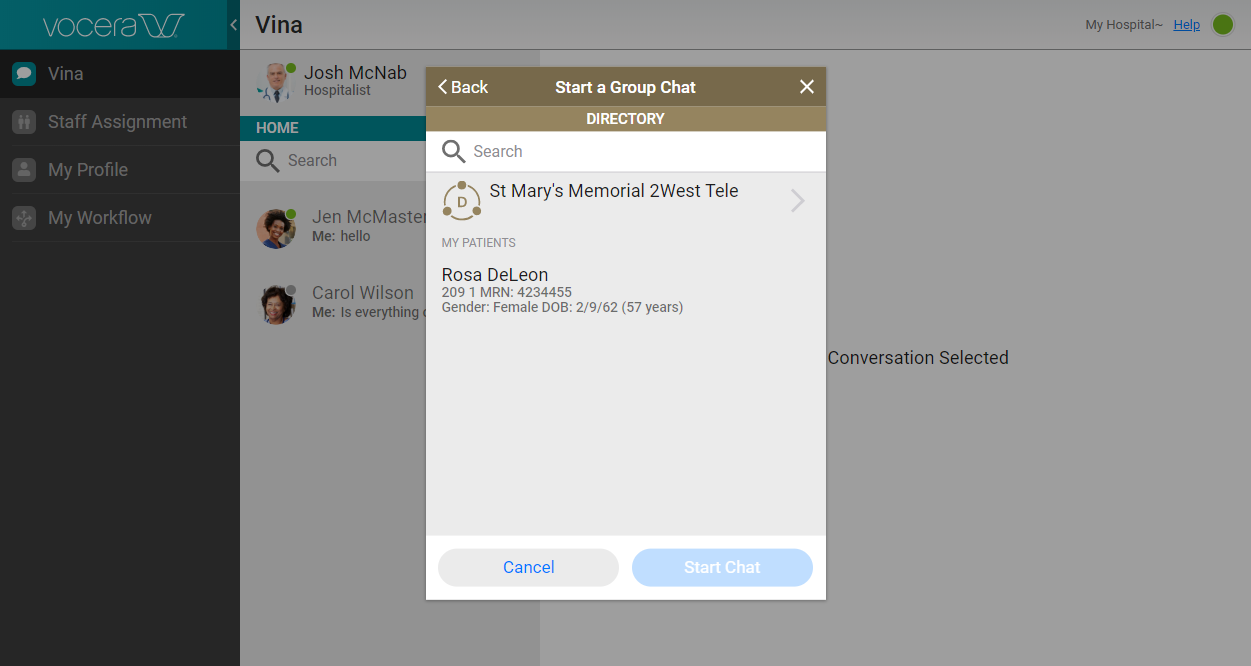Click the Vocera logo
This screenshot has height=666, width=1251.
click(113, 25)
